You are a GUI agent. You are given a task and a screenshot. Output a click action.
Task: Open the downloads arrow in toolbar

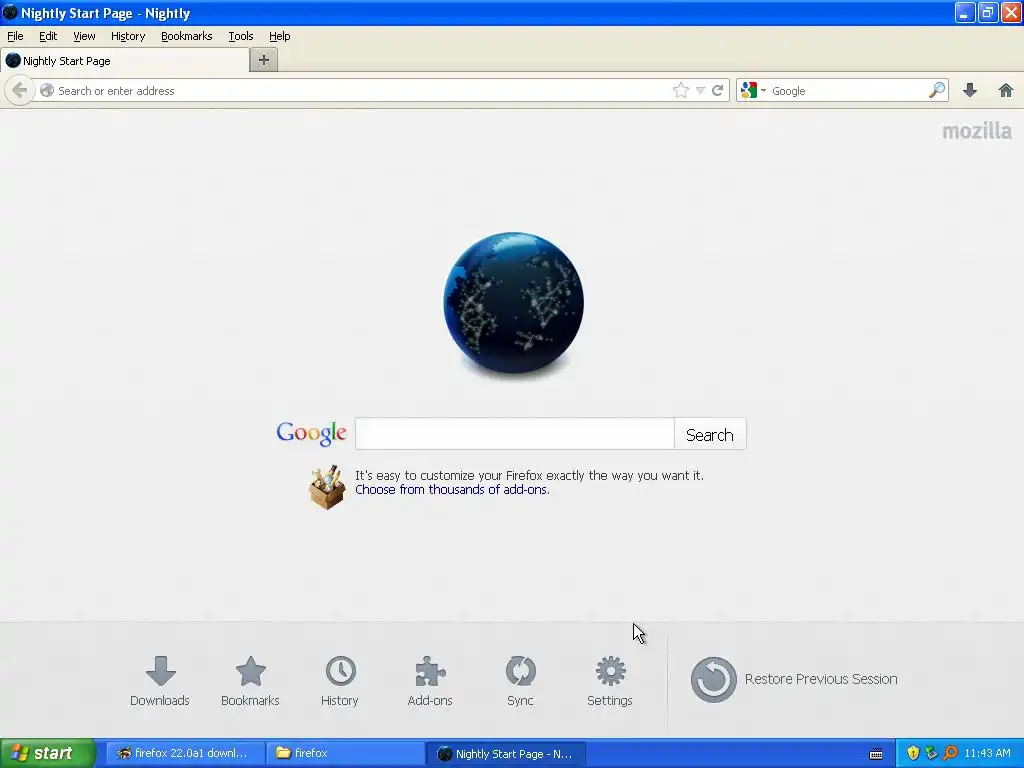[x=970, y=90]
